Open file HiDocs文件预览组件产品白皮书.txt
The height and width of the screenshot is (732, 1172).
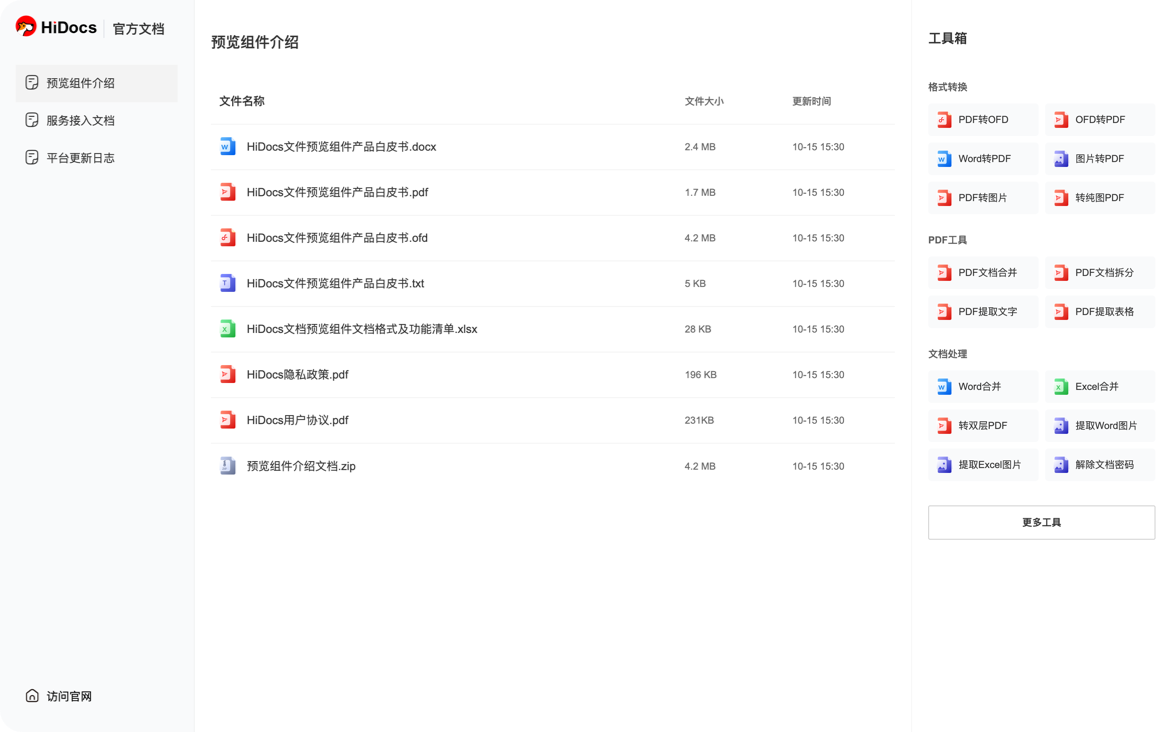(x=336, y=283)
